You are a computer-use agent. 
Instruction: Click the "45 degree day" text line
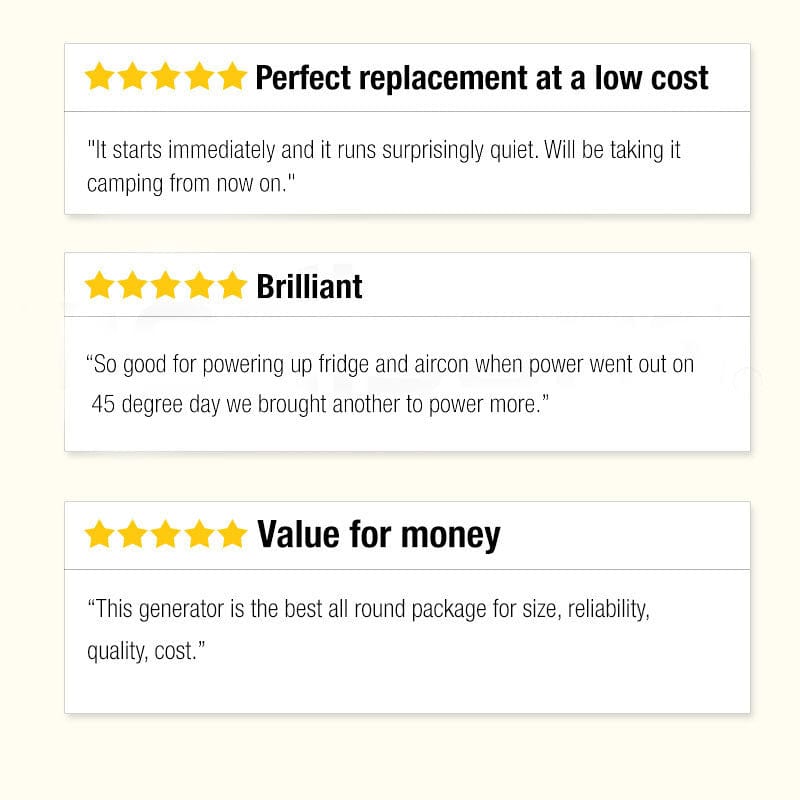(x=320, y=405)
